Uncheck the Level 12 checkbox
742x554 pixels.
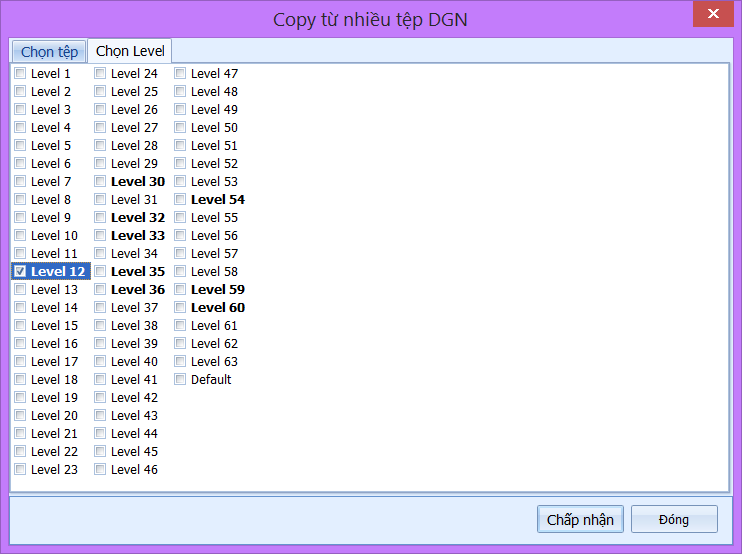coord(20,271)
